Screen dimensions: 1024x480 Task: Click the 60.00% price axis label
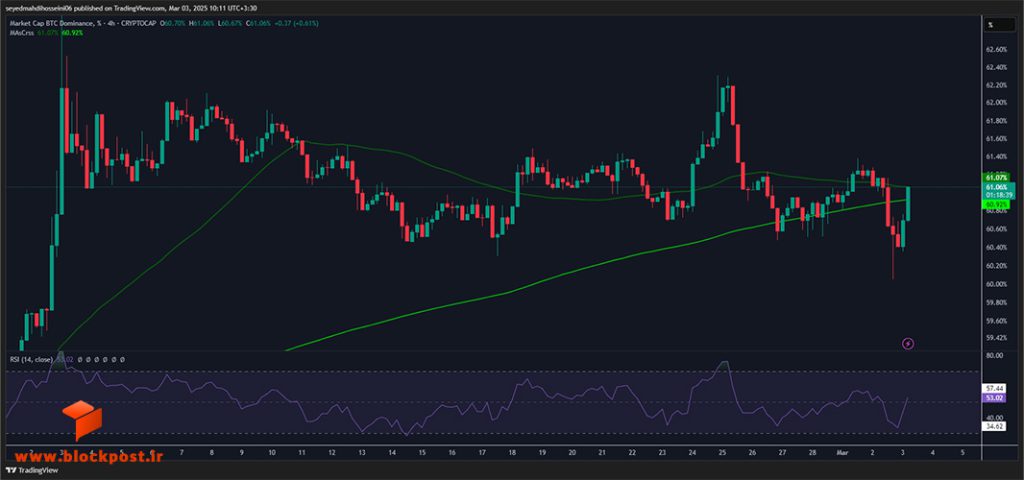point(996,284)
